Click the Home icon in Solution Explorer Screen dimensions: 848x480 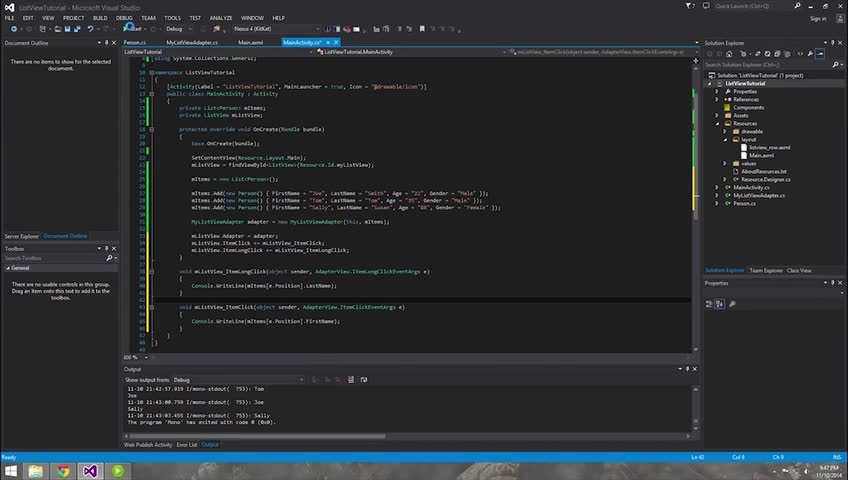click(731, 54)
